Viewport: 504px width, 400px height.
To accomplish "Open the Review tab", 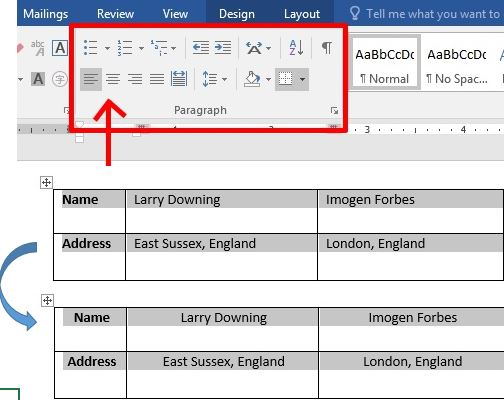I will tap(115, 14).
